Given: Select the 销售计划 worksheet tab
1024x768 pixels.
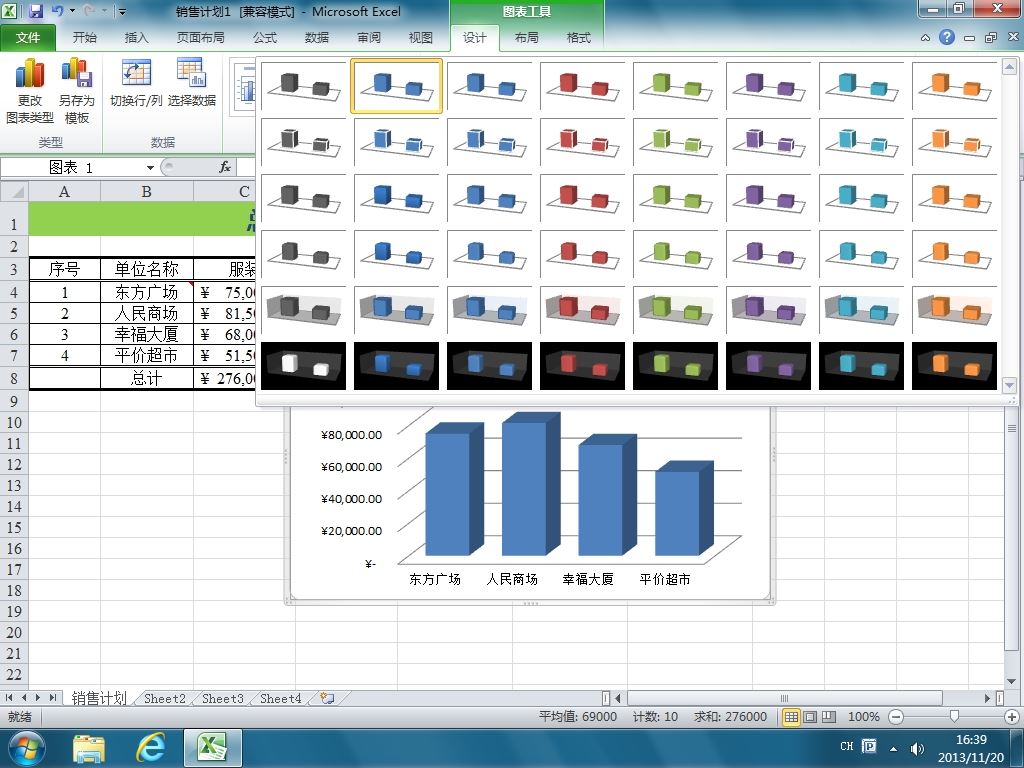Looking at the screenshot, I should point(99,698).
